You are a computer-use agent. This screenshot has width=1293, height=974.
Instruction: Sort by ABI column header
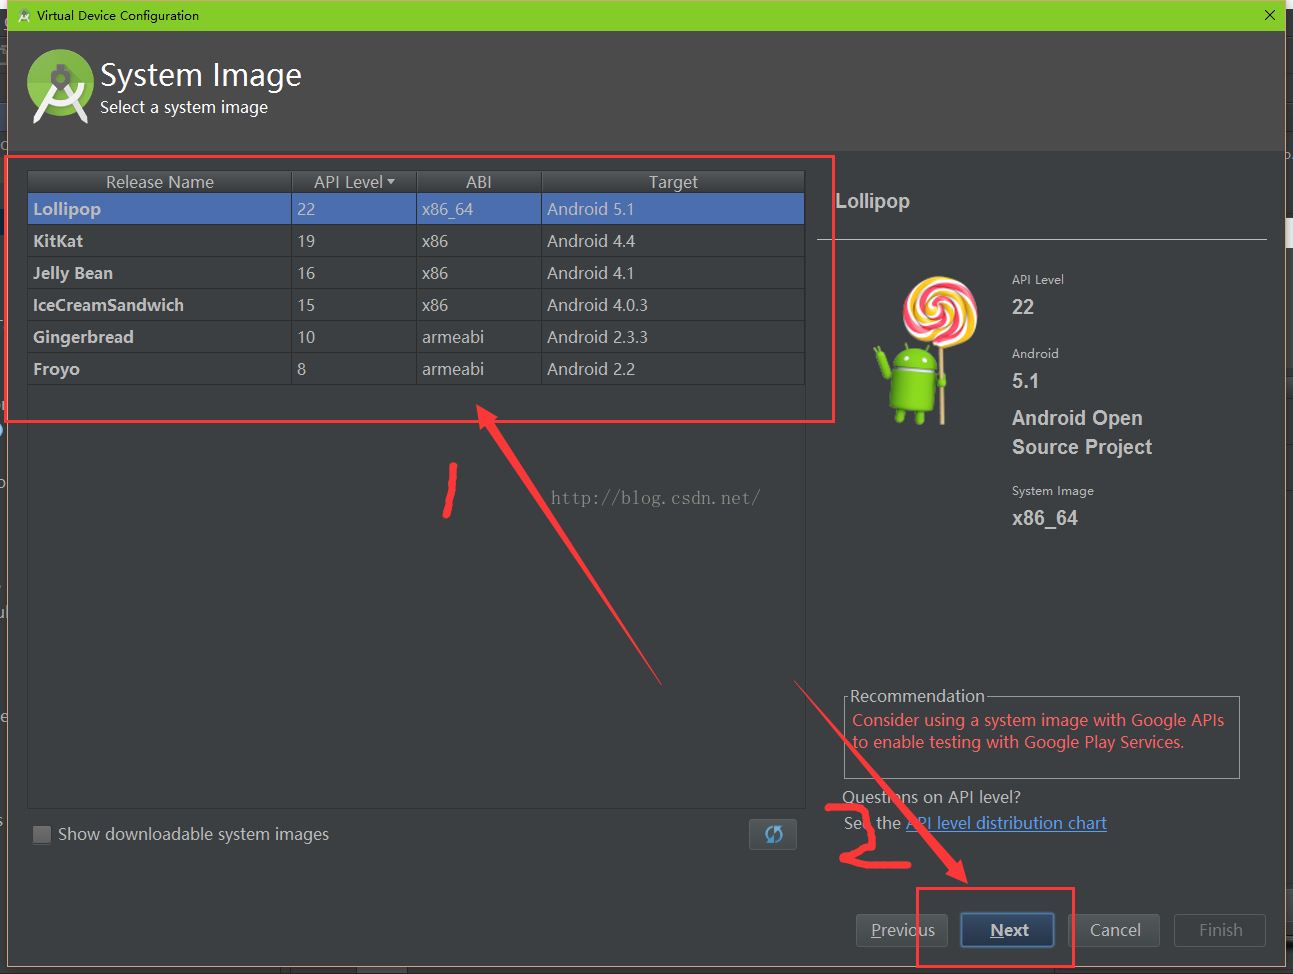pyautogui.click(x=479, y=182)
